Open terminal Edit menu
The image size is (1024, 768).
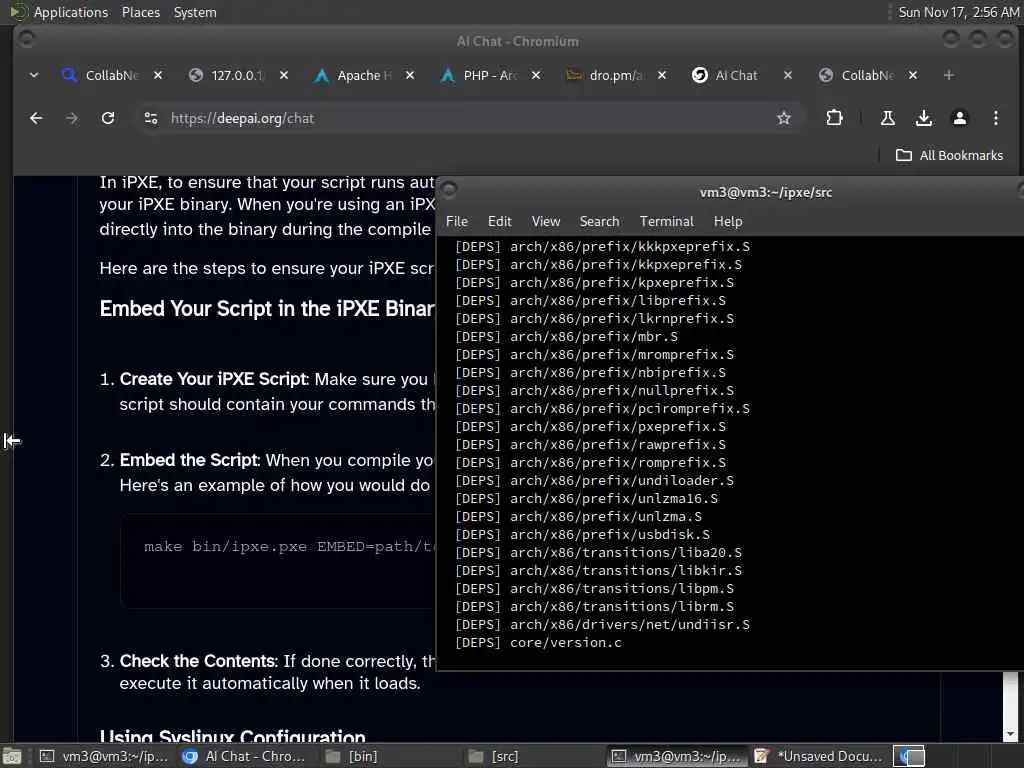[500, 221]
